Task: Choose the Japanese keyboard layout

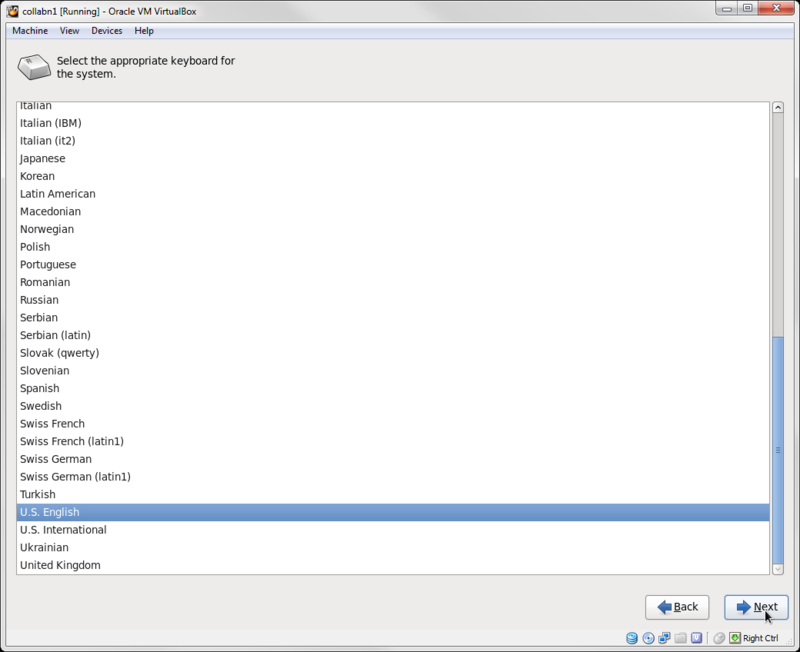Action: (393, 159)
